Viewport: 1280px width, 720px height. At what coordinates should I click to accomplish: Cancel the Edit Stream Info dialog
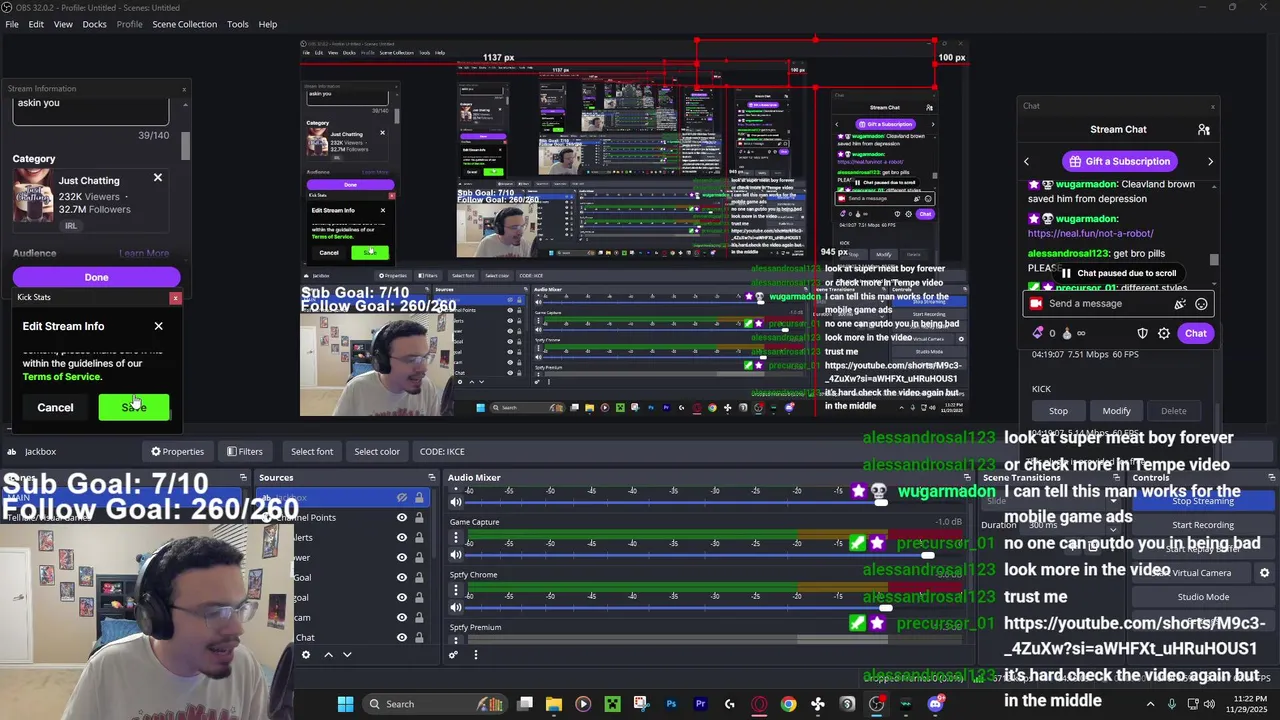[55, 407]
